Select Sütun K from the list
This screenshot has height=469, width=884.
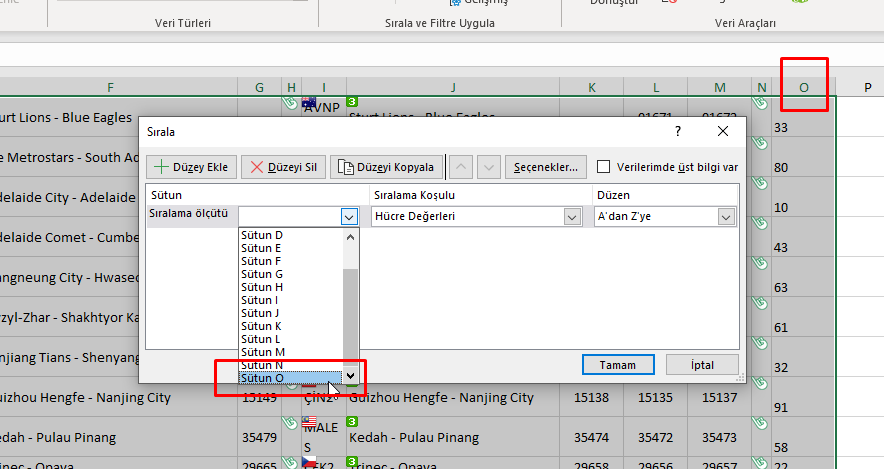tap(290, 326)
